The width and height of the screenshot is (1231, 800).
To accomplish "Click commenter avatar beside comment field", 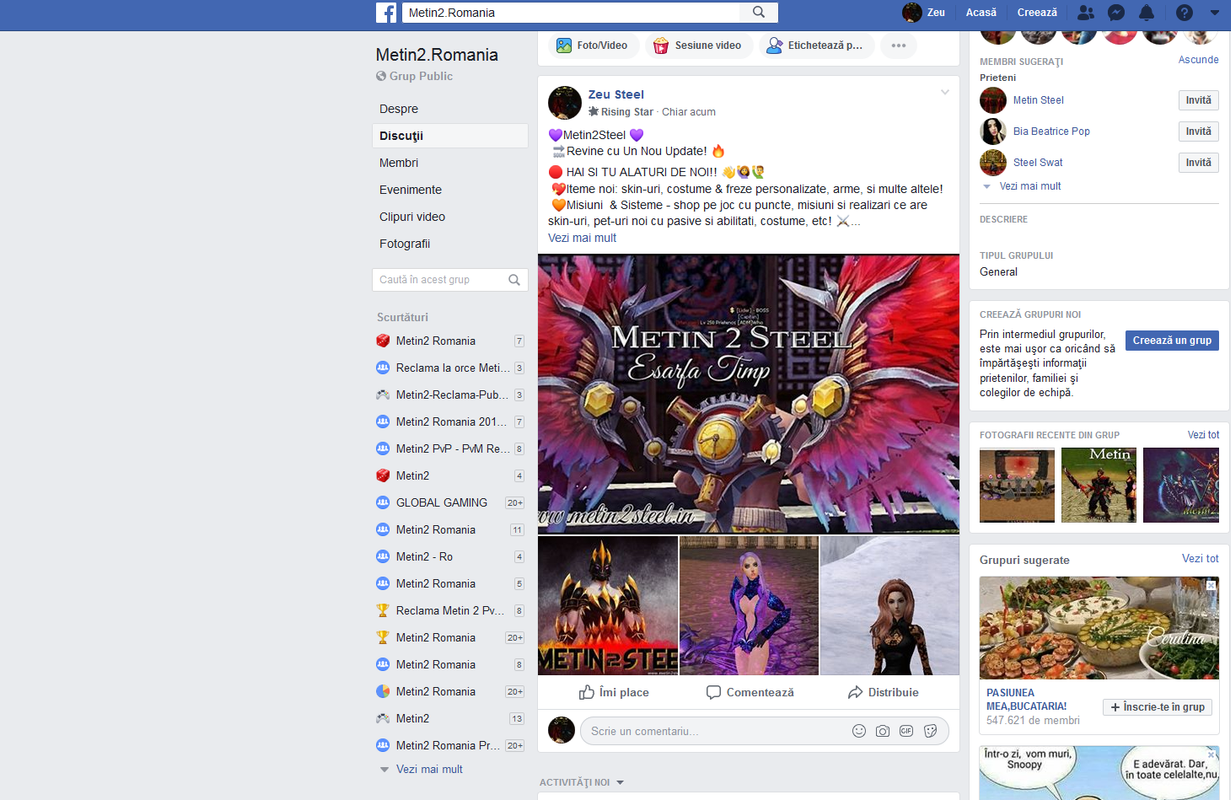I will (x=562, y=730).
